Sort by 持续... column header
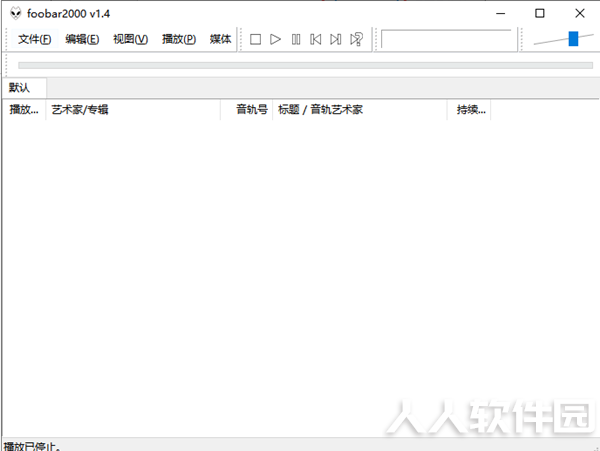This screenshot has height=451, width=600. (x=469, y=110)
